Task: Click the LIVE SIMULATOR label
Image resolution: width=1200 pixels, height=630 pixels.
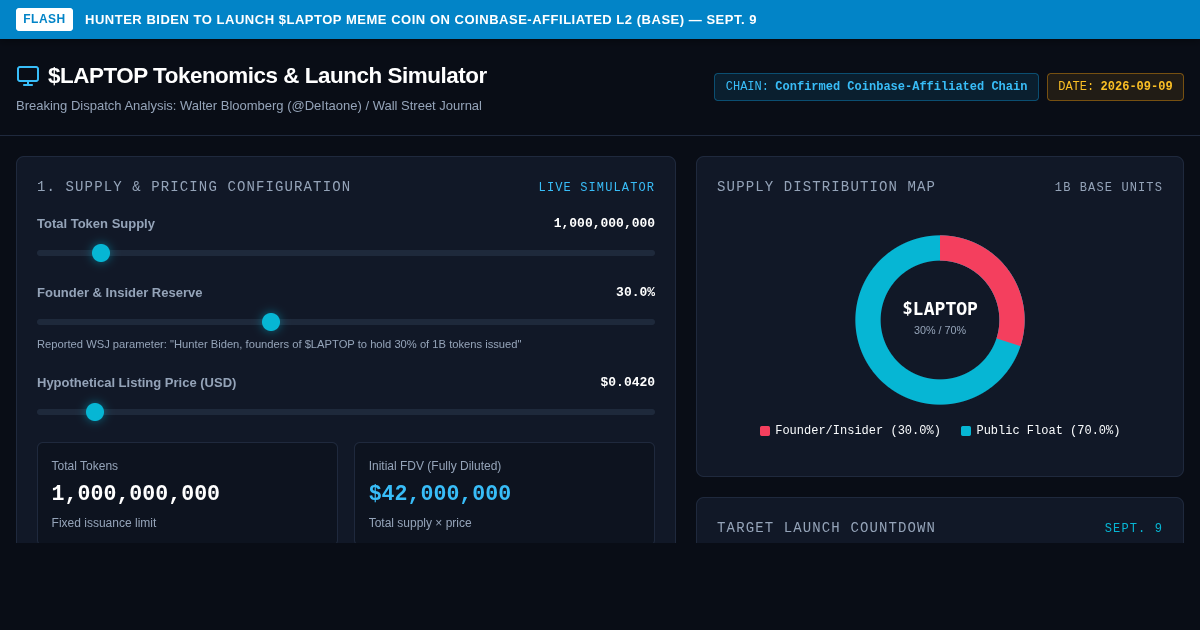Action: [597, 187]
